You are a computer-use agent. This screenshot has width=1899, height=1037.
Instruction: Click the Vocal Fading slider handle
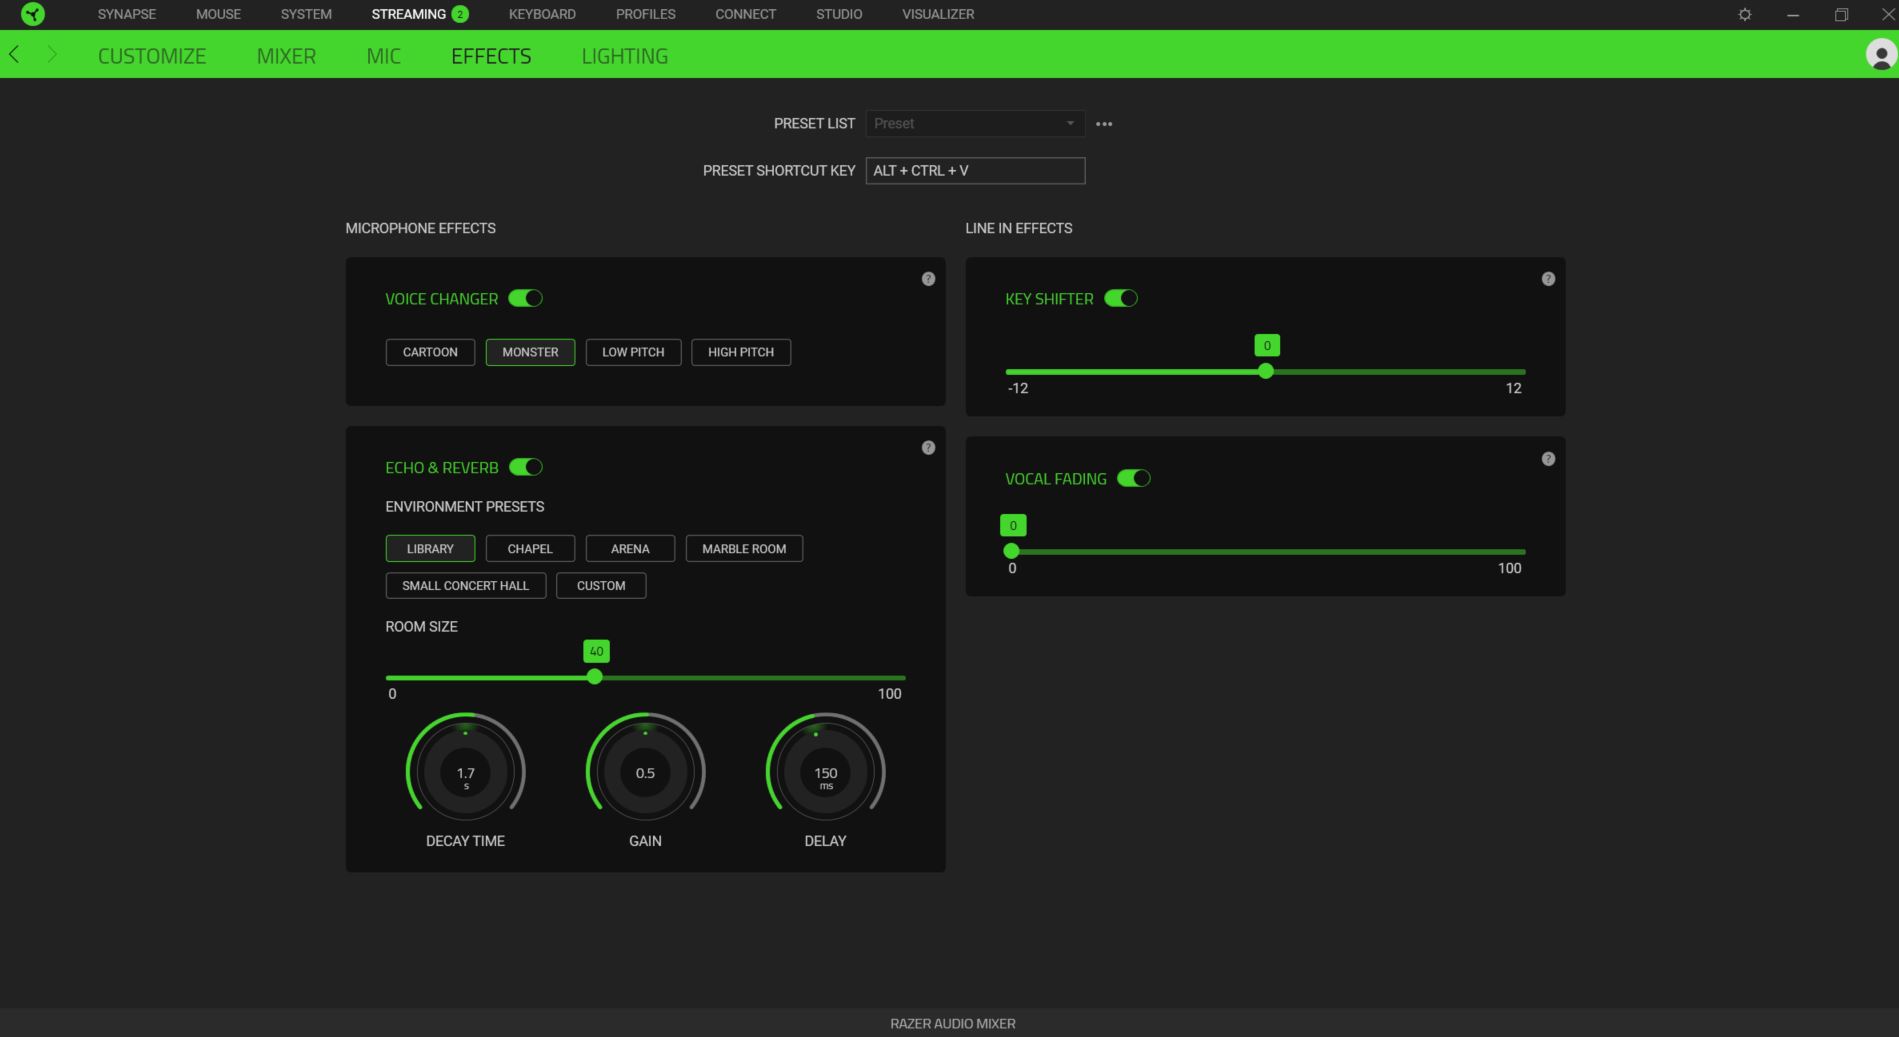click(1011, 551)
